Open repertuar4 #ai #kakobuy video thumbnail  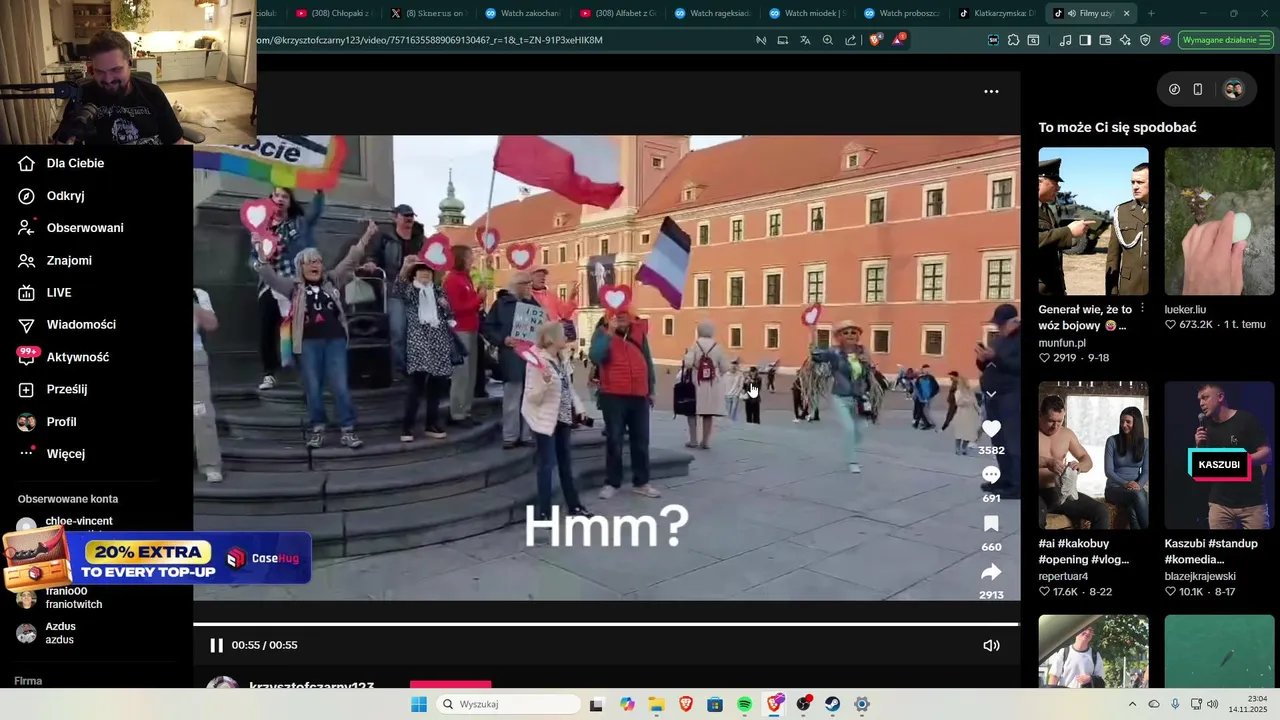(x=1093, y=455)
